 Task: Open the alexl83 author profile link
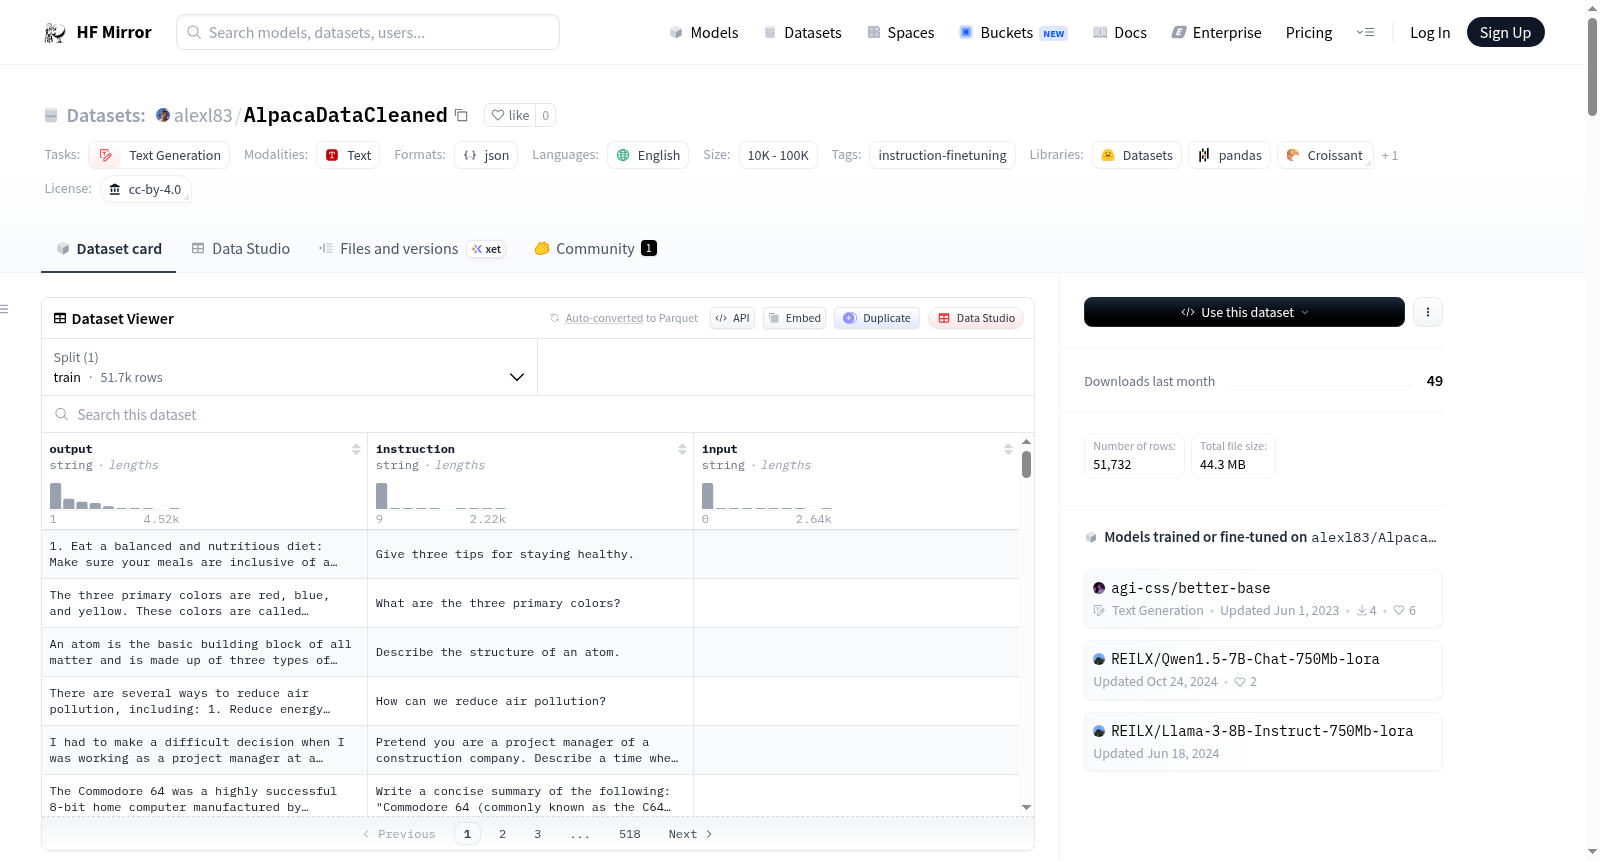tap(203, 115)
